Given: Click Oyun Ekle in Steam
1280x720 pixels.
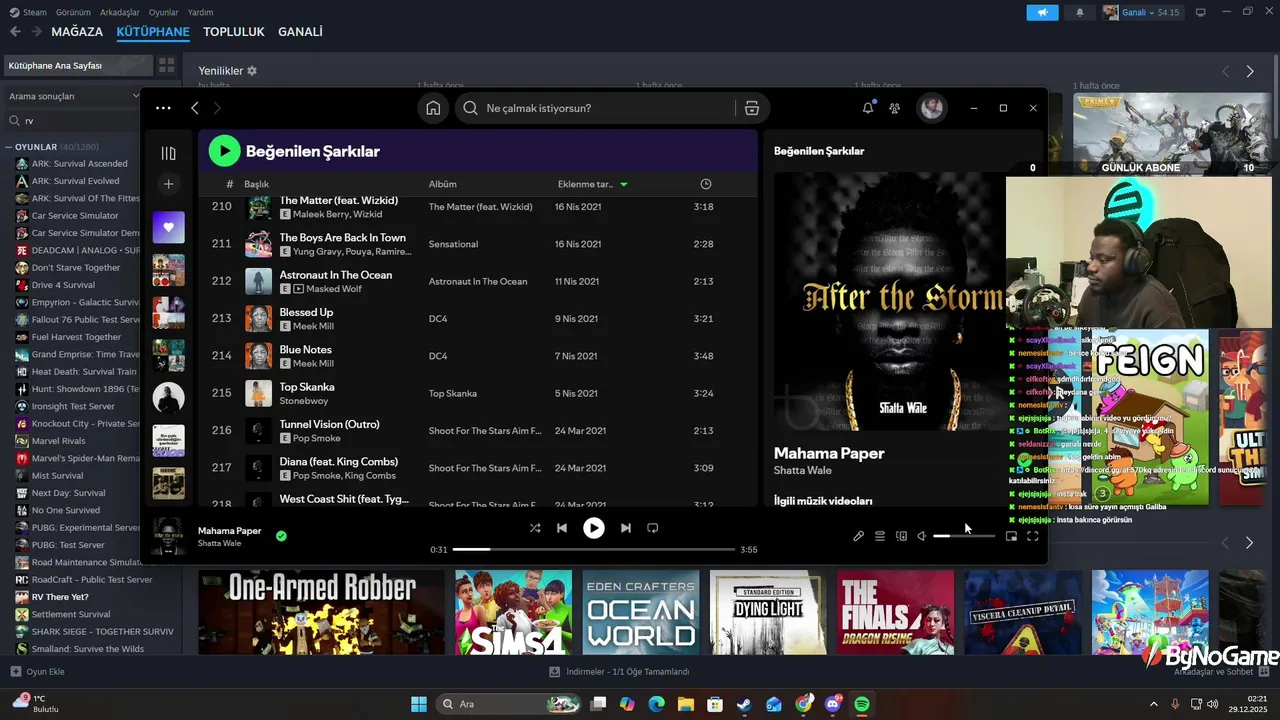Looking at the screenshot, I should (38, 672).
